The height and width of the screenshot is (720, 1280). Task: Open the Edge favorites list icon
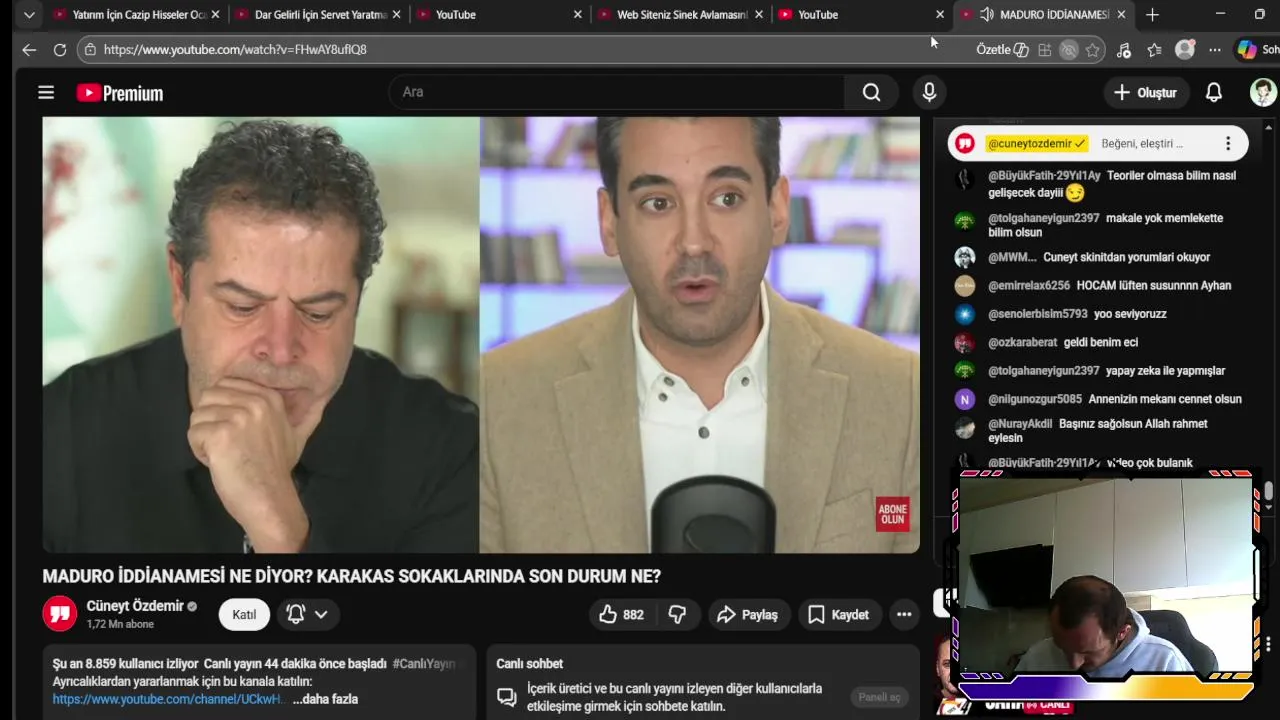1155,49
